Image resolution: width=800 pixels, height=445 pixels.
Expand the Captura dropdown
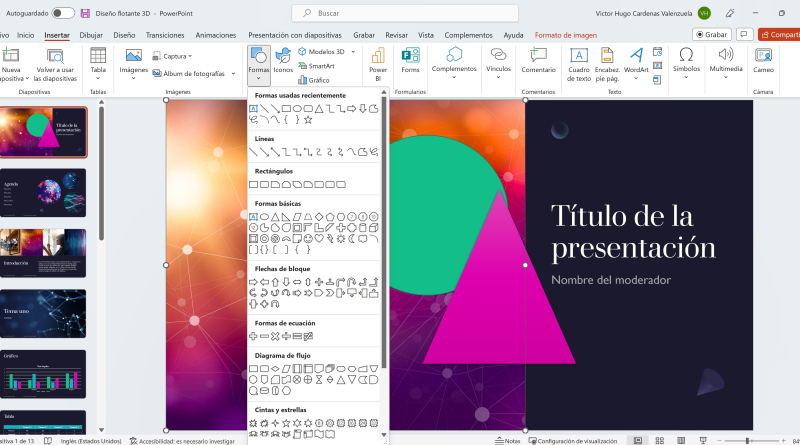coord(172,56)
